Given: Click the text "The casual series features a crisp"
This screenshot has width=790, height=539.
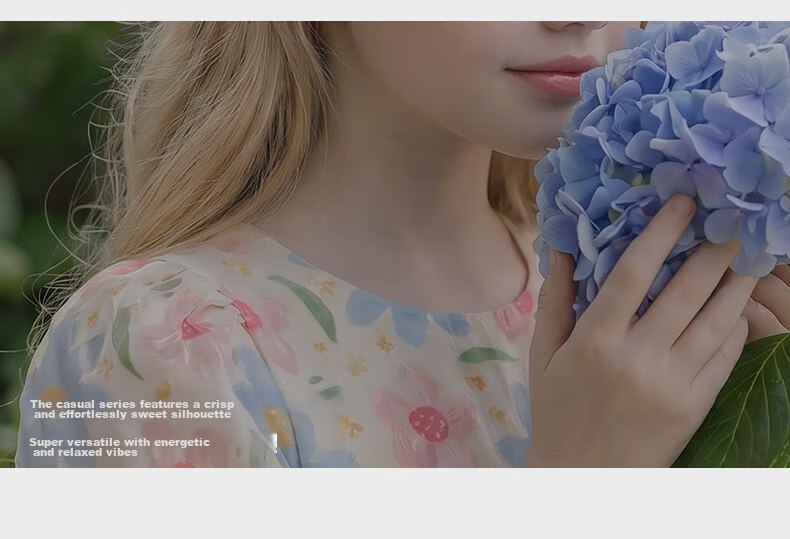Looking at the screenshot, I should [132, 404].
